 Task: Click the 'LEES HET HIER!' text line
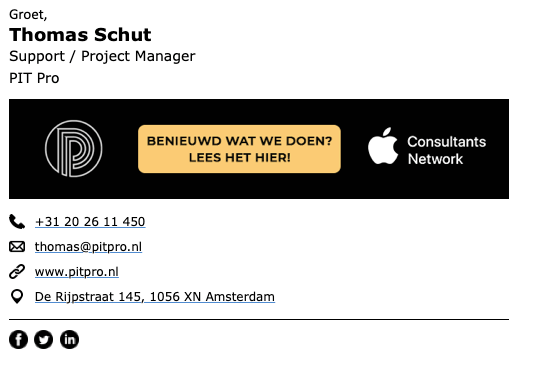click(240, 158)
